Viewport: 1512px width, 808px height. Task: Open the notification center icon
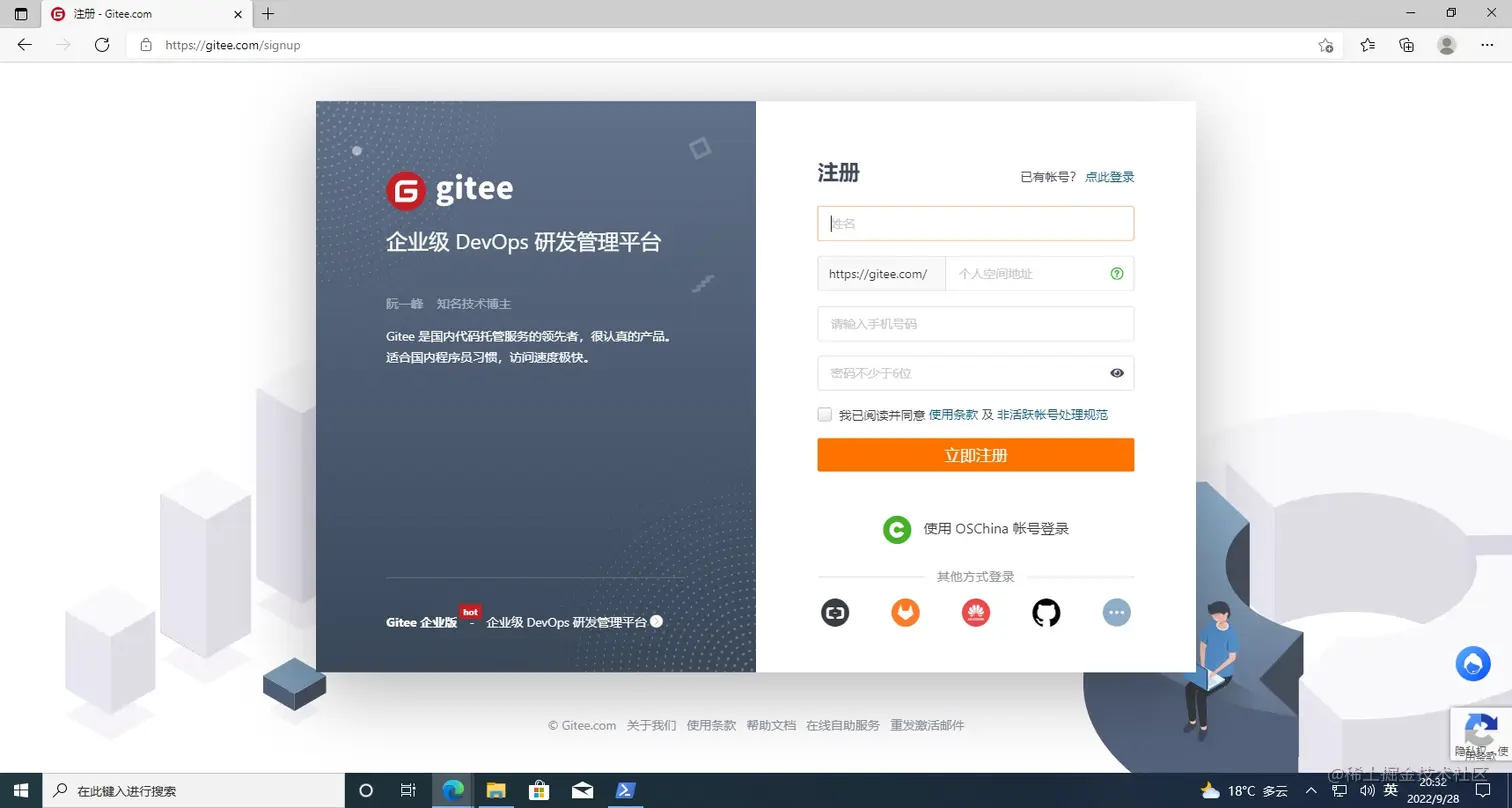click(x=1483, y=791)
